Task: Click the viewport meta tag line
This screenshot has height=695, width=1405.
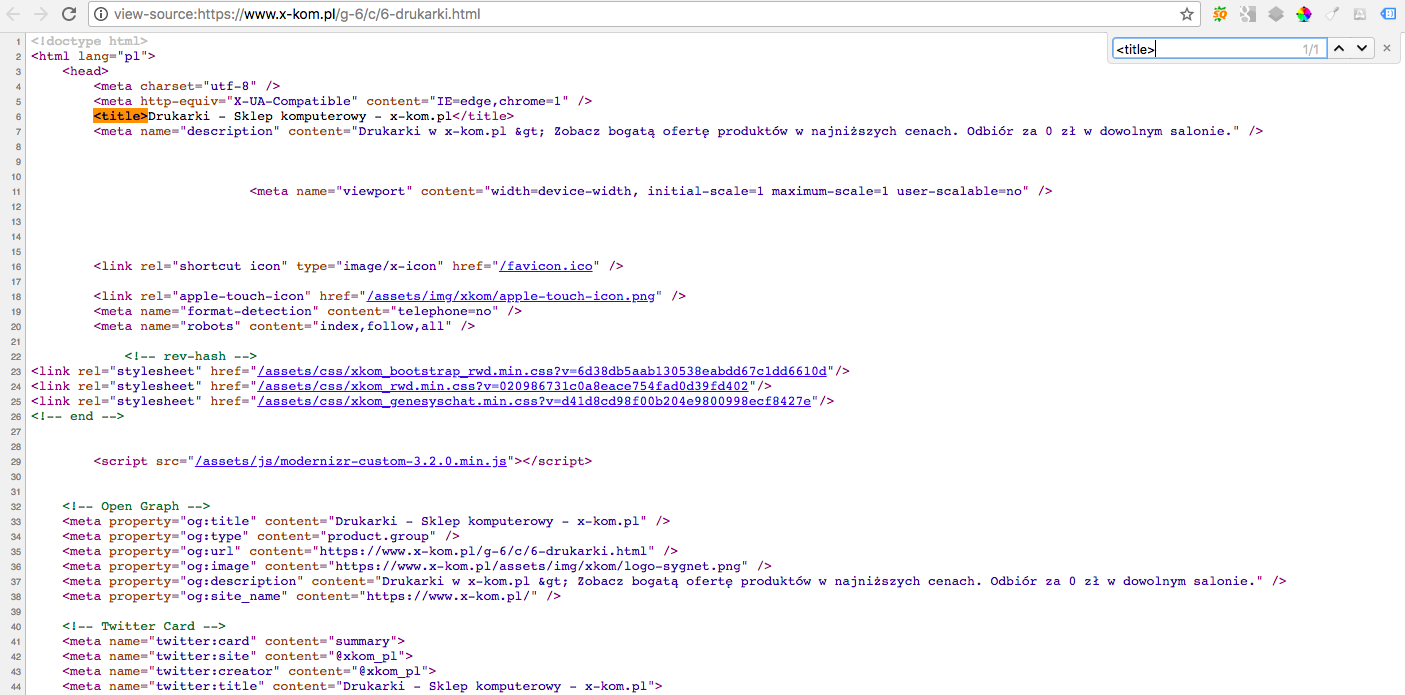Action: coord(650,191)
